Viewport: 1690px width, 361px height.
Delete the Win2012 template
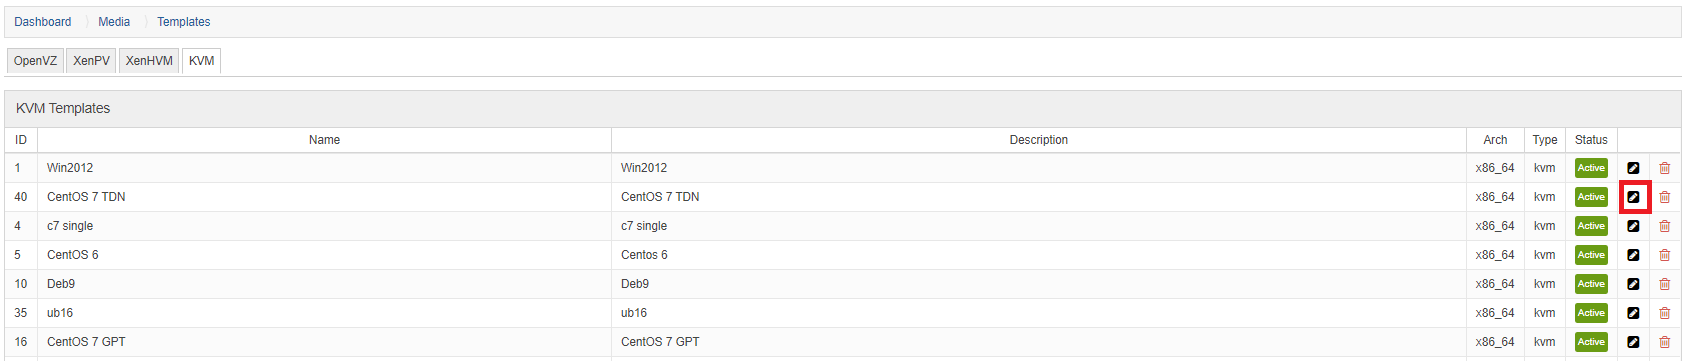click(x=1664, y=168)
